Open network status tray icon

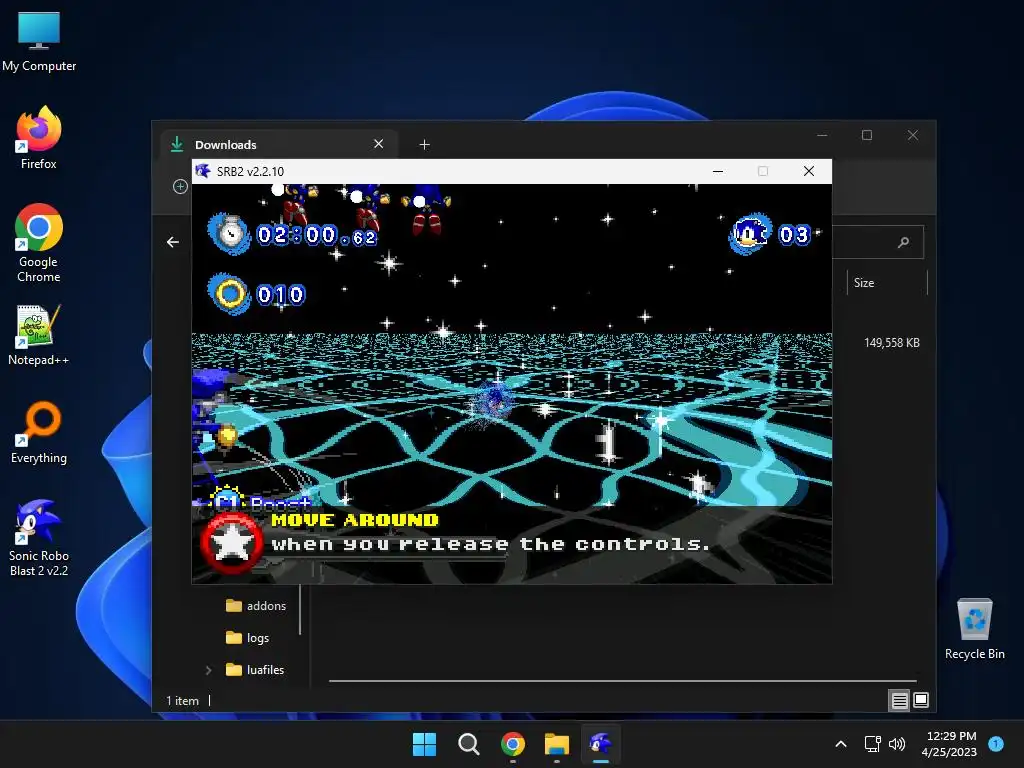coord(872,744)
